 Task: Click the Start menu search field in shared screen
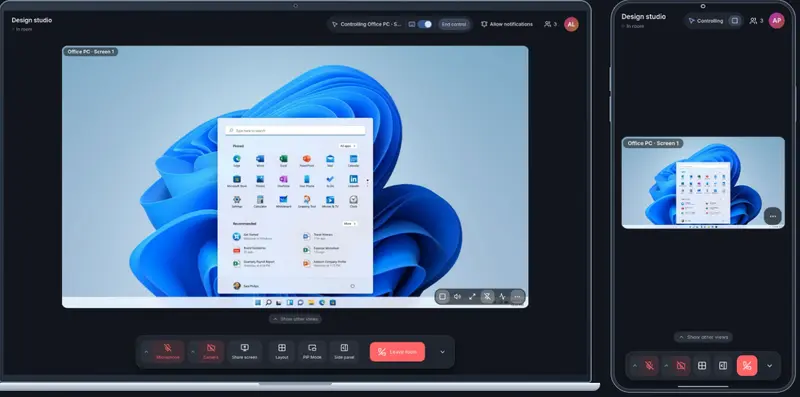[295, 131]
